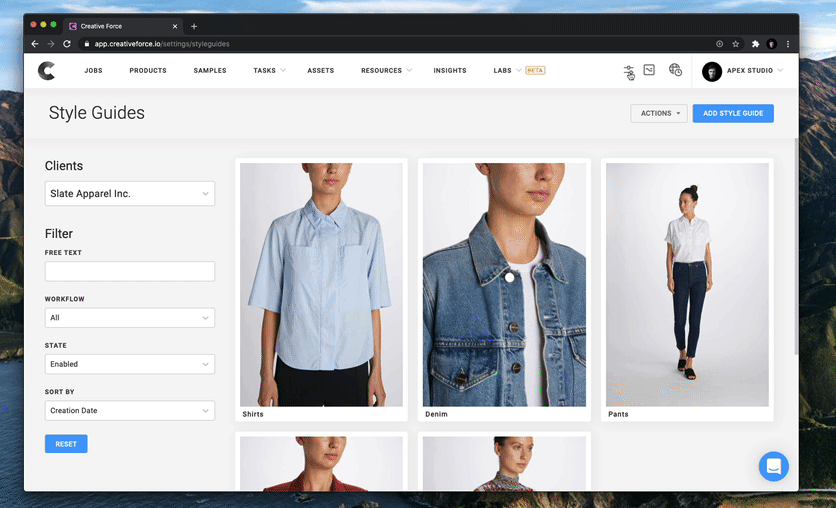Click the page vertical scrollbar

tap(795, 246)
